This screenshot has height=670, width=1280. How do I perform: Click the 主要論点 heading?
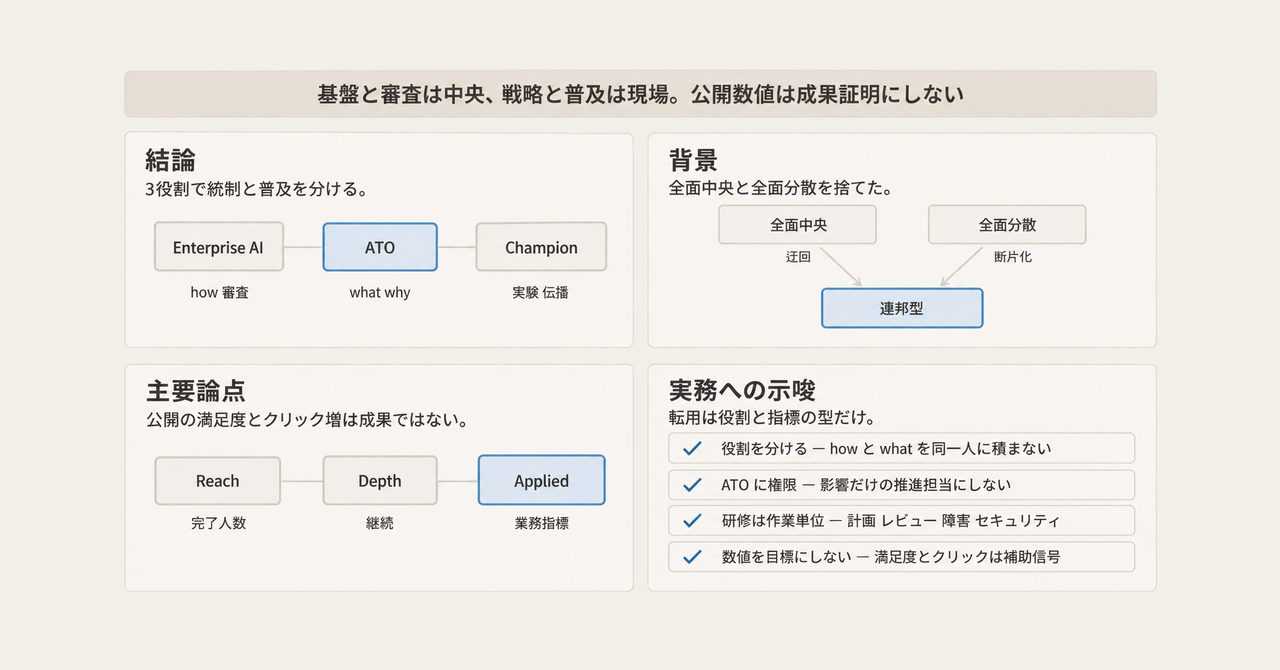(x=195, y=391)
